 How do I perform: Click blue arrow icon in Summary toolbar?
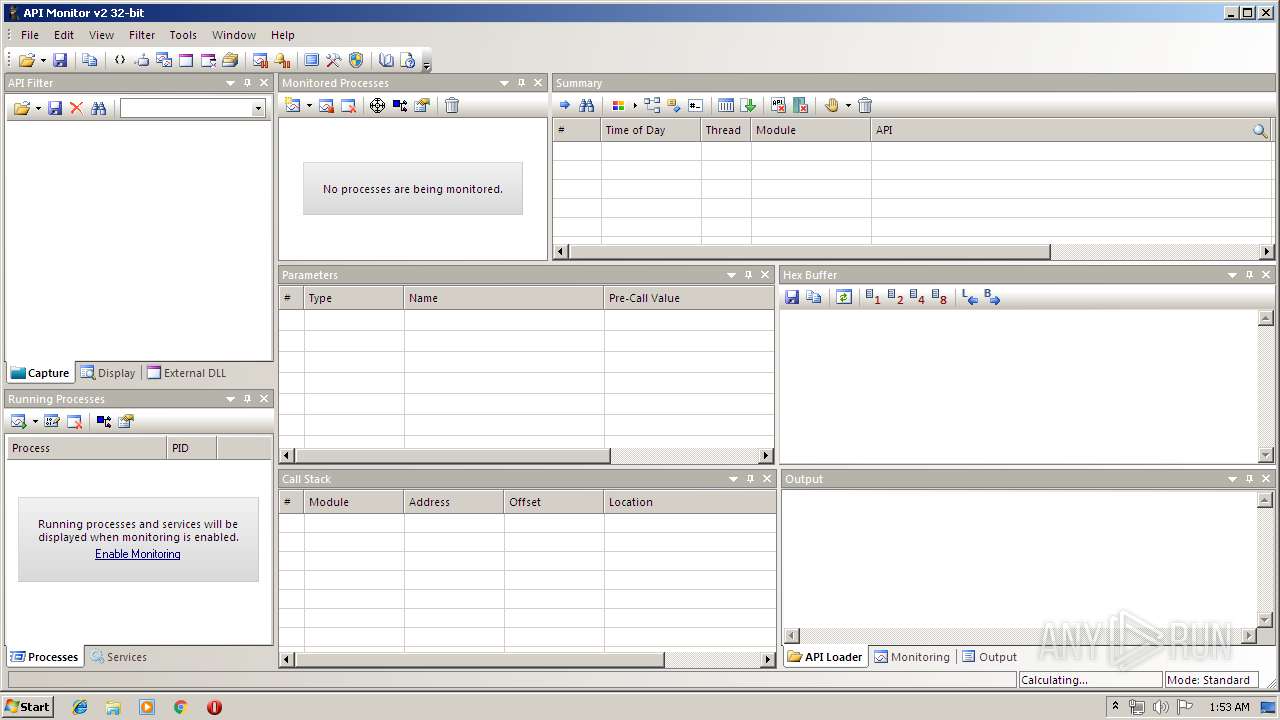565,105
